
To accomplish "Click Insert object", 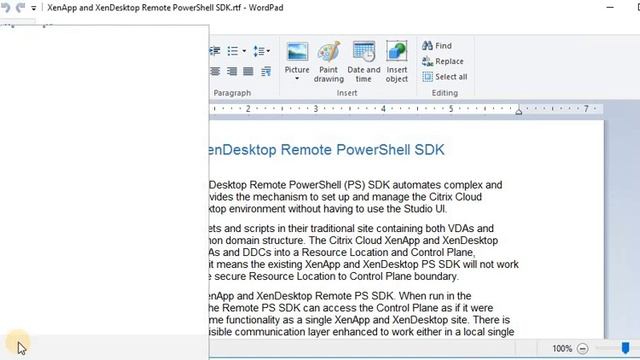I will coord(397,62).
